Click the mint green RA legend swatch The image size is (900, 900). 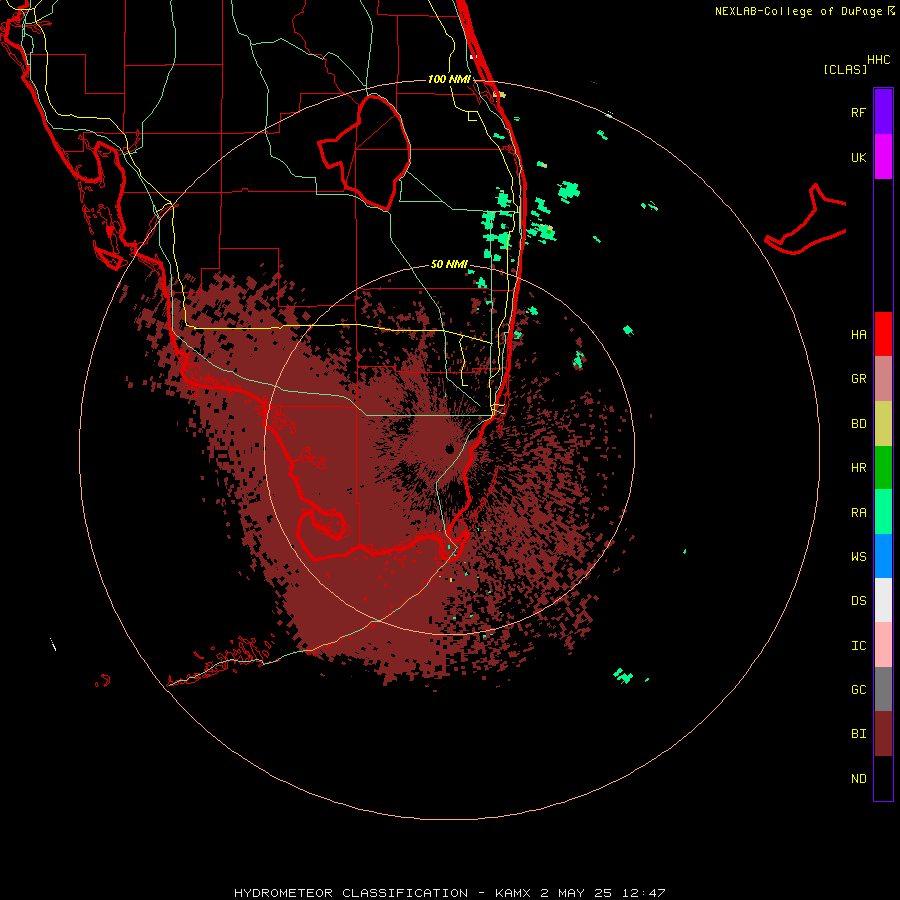(x=883, y=512)
